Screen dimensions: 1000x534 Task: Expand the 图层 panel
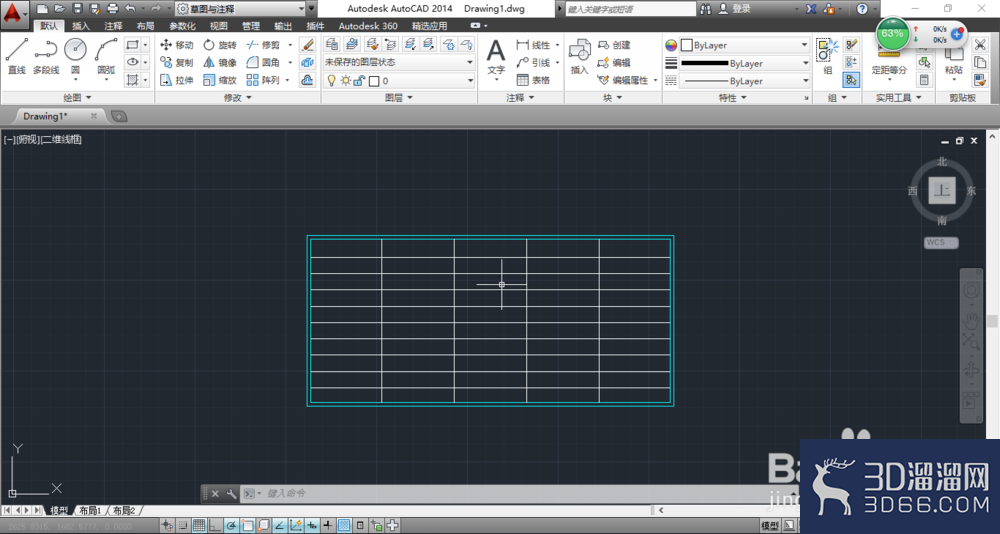coord(399,98)
